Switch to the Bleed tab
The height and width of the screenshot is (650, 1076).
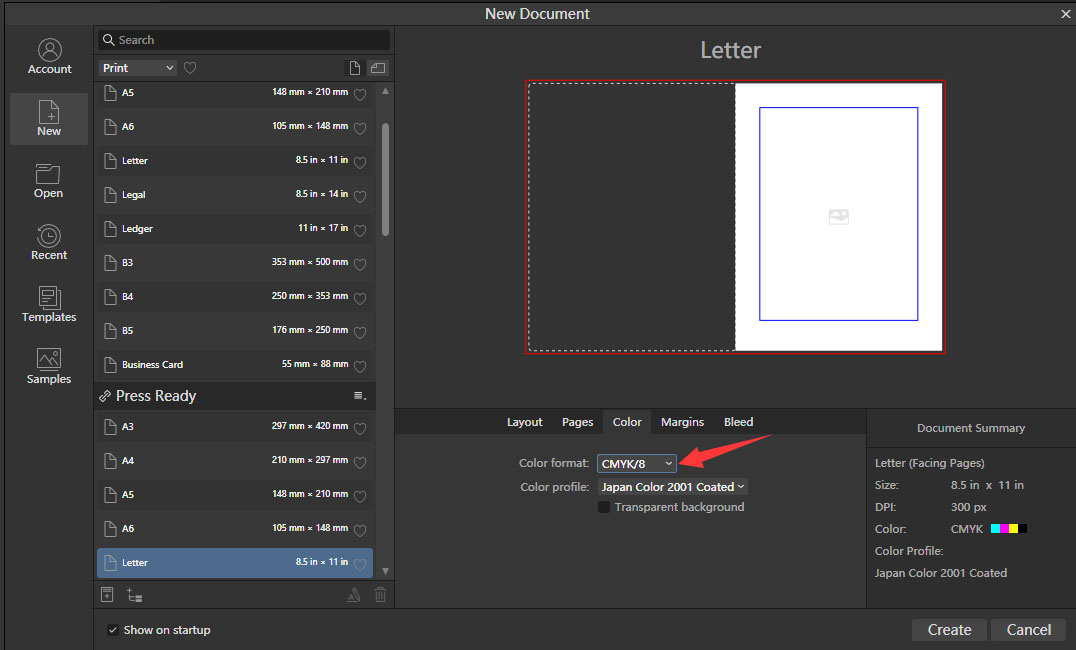pos(738,422)
